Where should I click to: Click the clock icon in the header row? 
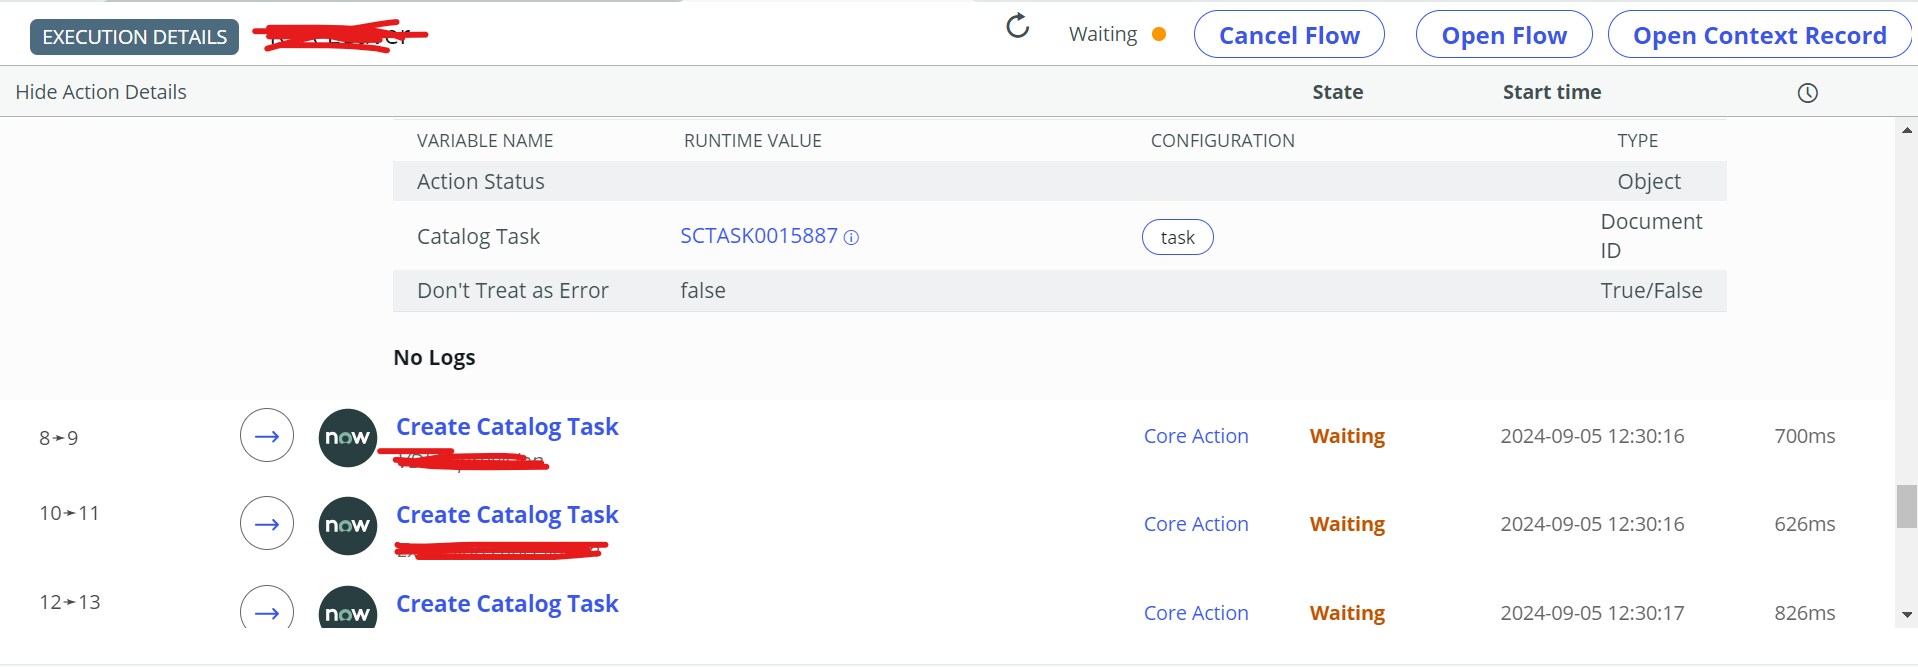[x=1807, y=93]
